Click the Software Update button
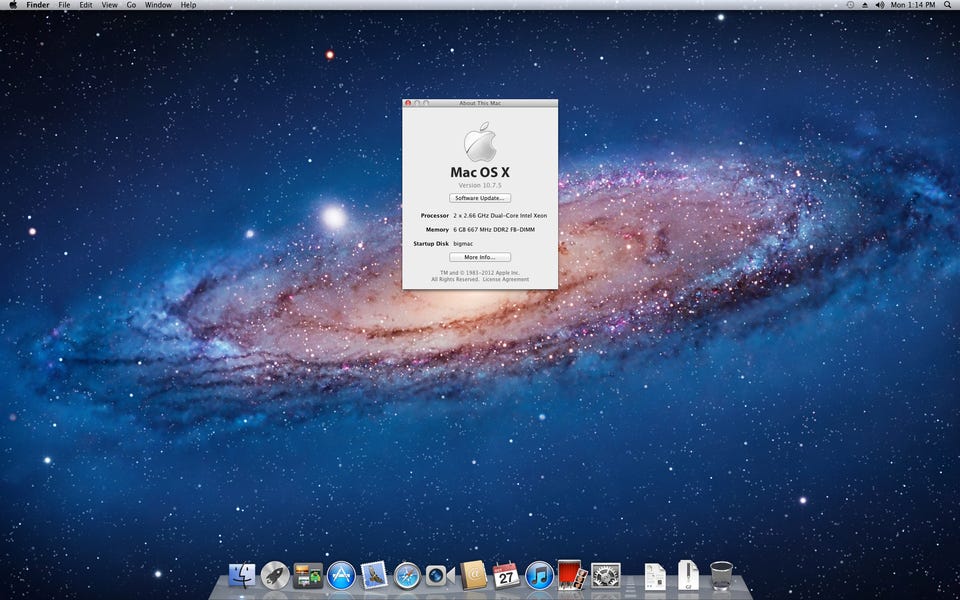 480,198
